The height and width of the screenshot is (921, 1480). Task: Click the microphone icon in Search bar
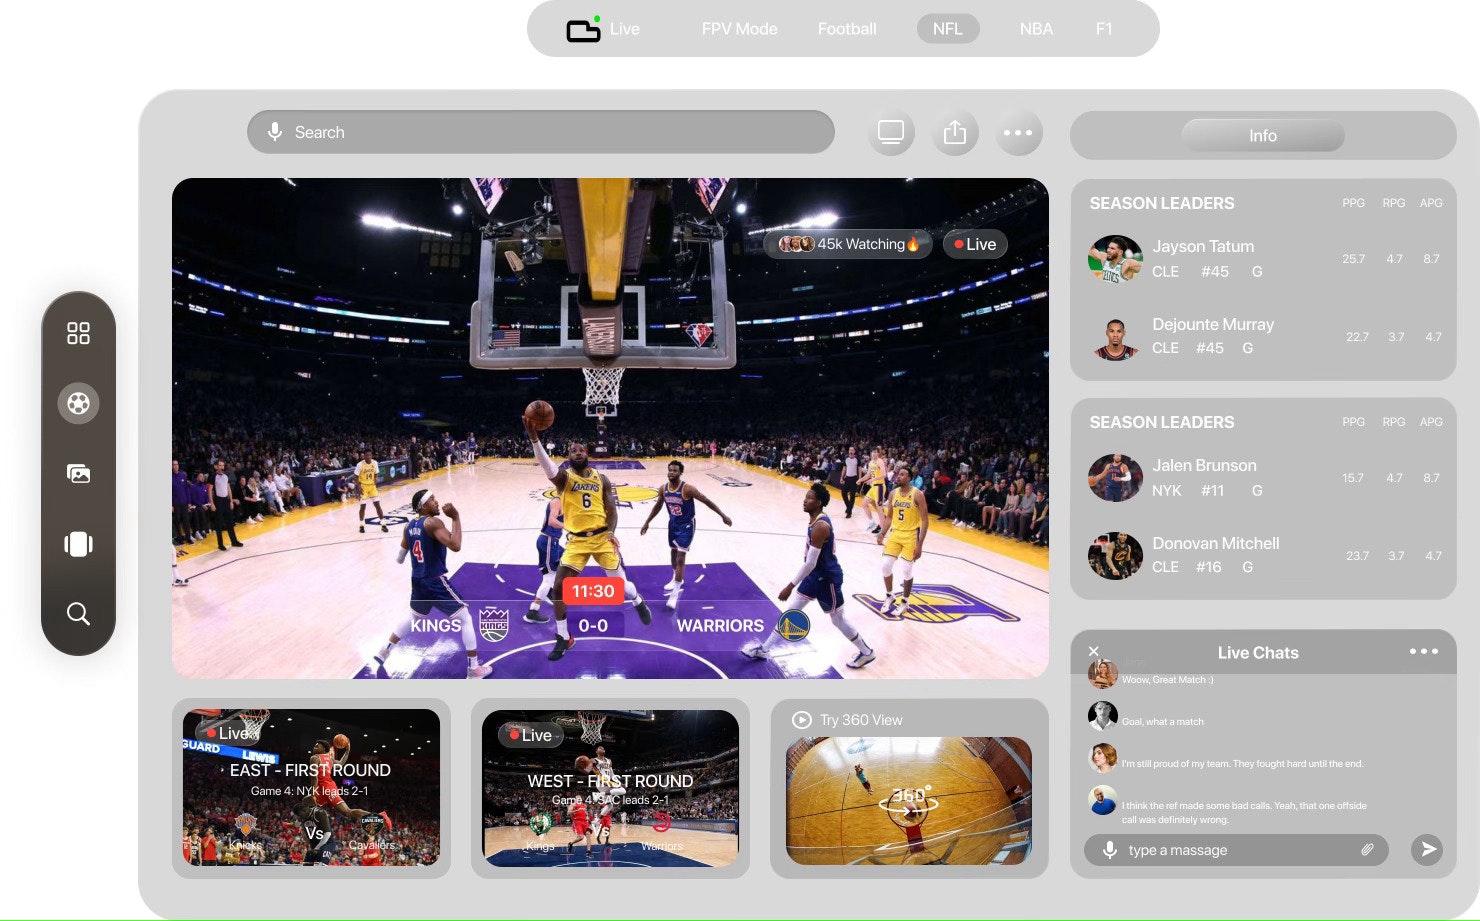[x=275, y=132]
